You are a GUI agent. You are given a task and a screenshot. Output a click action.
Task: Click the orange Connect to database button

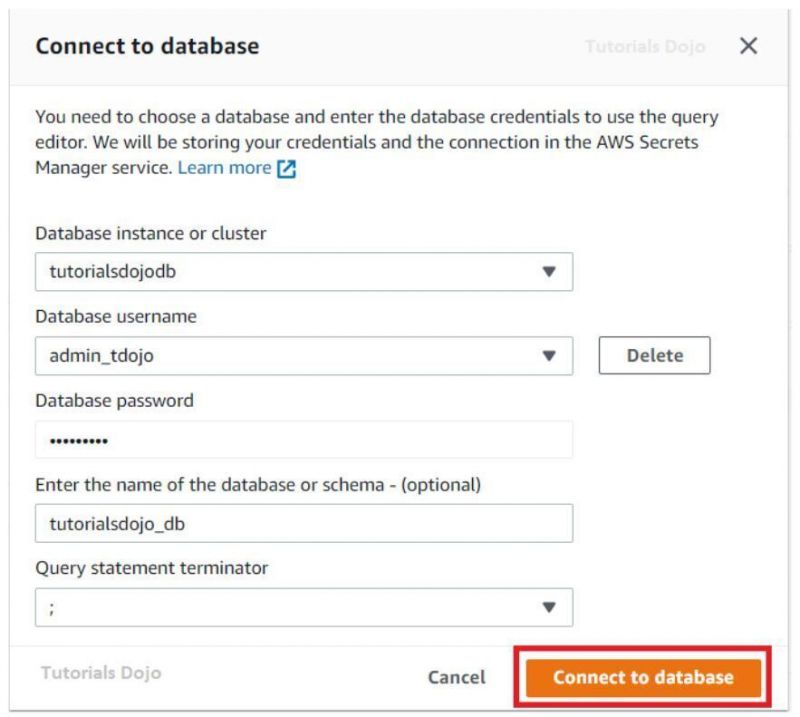643,677
